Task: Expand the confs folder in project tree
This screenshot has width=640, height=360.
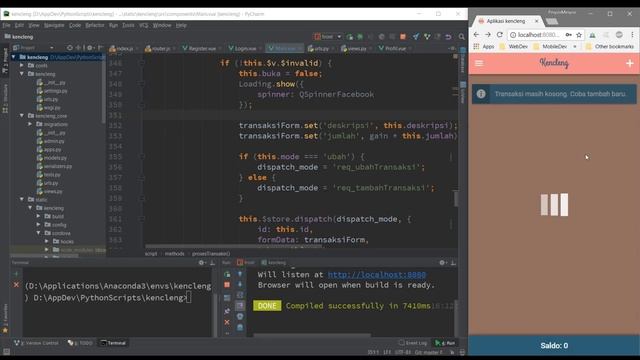Action: coord(22,65)
